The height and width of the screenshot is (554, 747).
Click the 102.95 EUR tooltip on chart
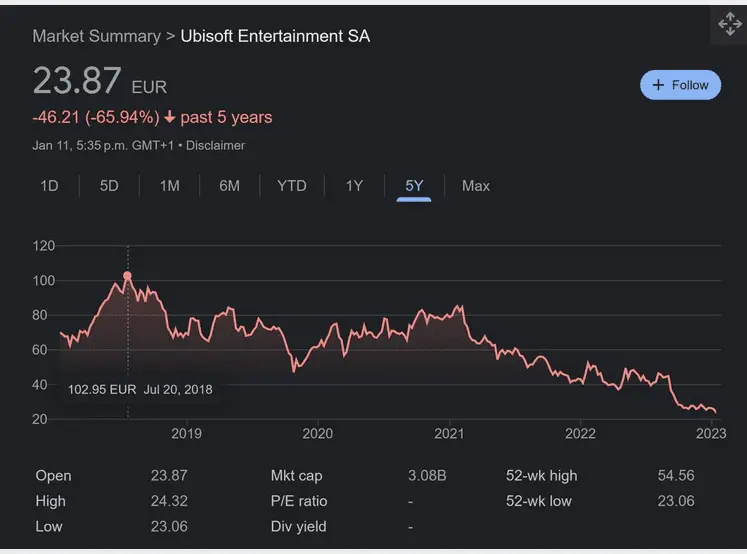coord(140,389)
